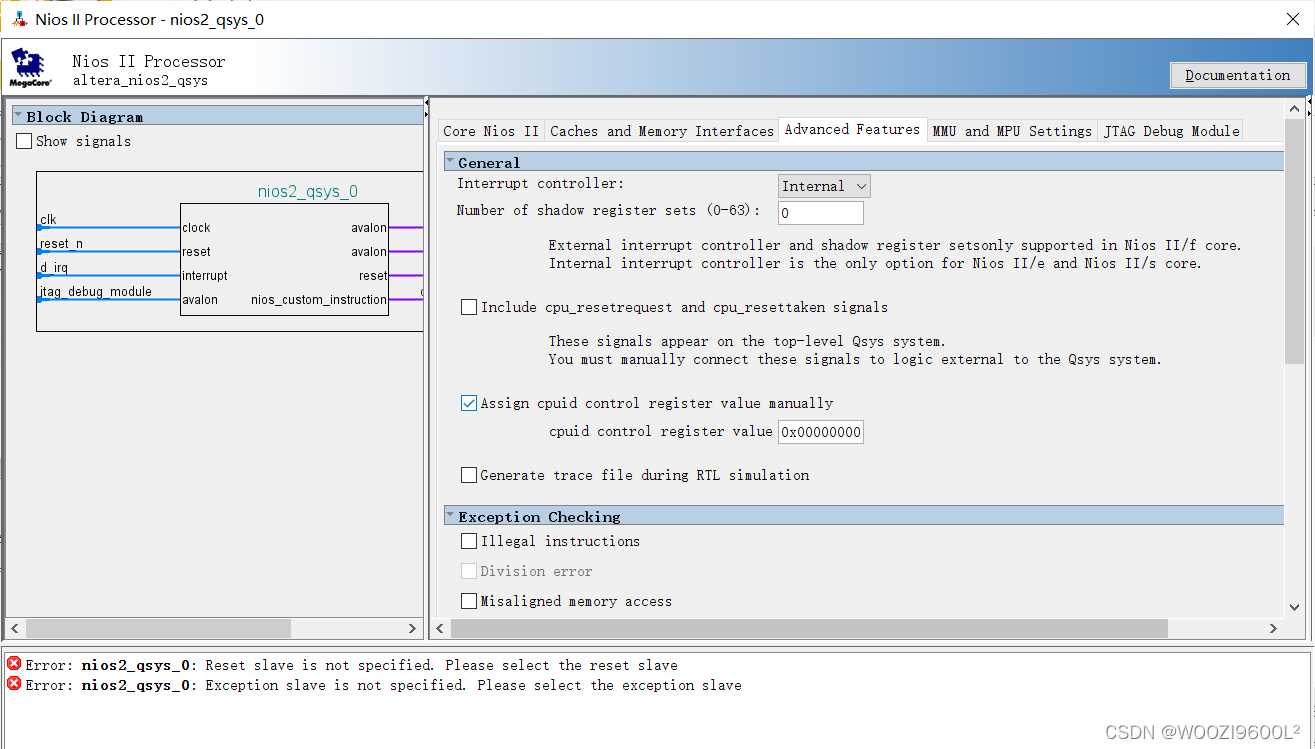Viewport: 1315px width, 749px height.
Task: Collapse the General section
Action: [451, 162]
